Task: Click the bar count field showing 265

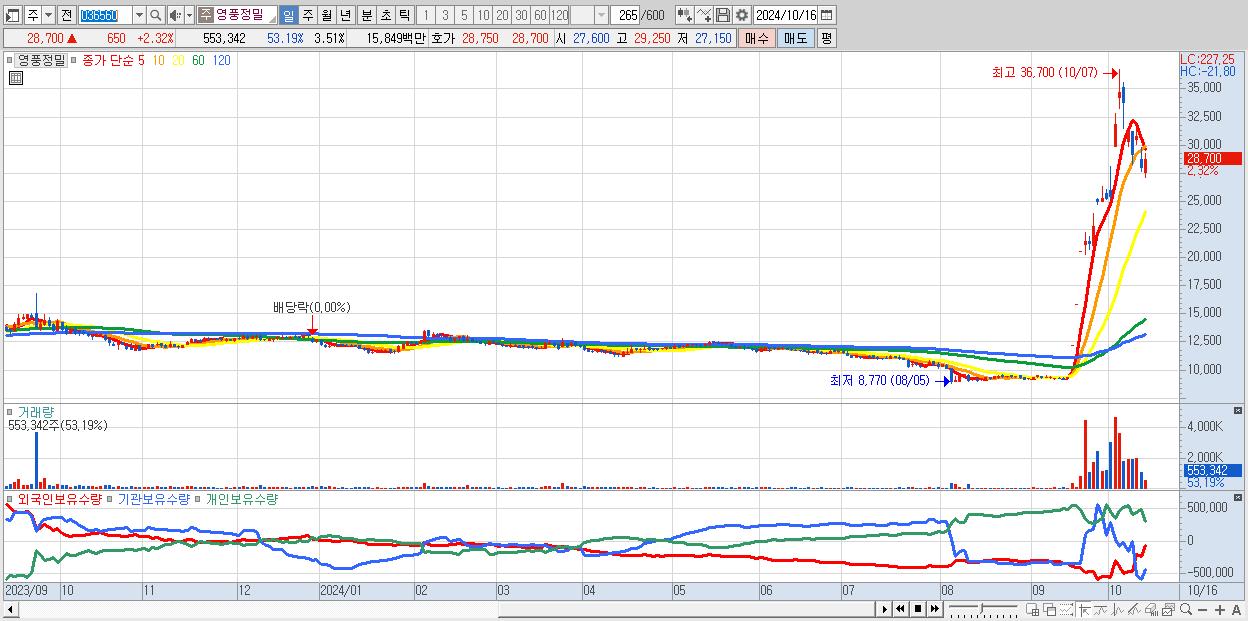Action: [626, 15]
